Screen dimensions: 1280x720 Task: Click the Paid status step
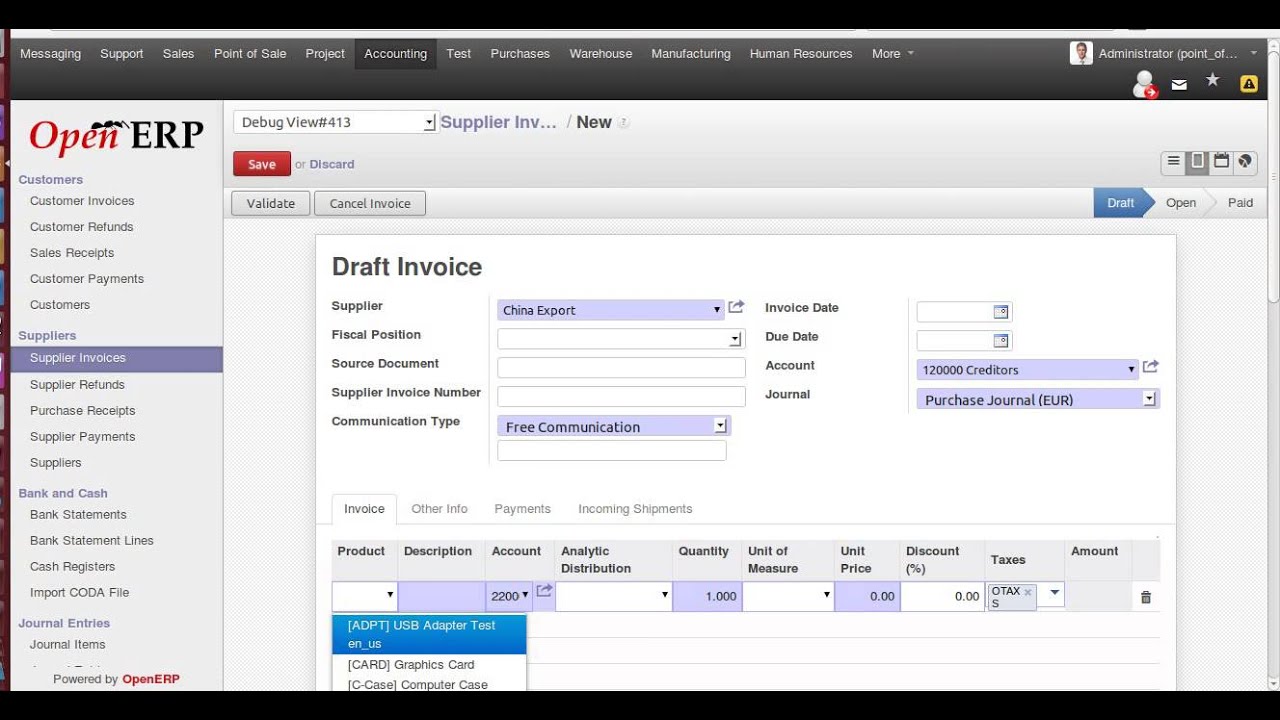coord(1240,203)
